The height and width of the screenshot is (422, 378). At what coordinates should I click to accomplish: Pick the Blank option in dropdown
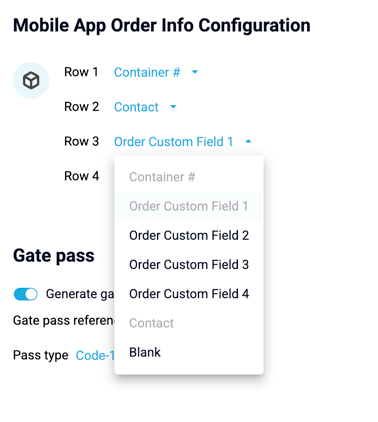coord(189,352)
